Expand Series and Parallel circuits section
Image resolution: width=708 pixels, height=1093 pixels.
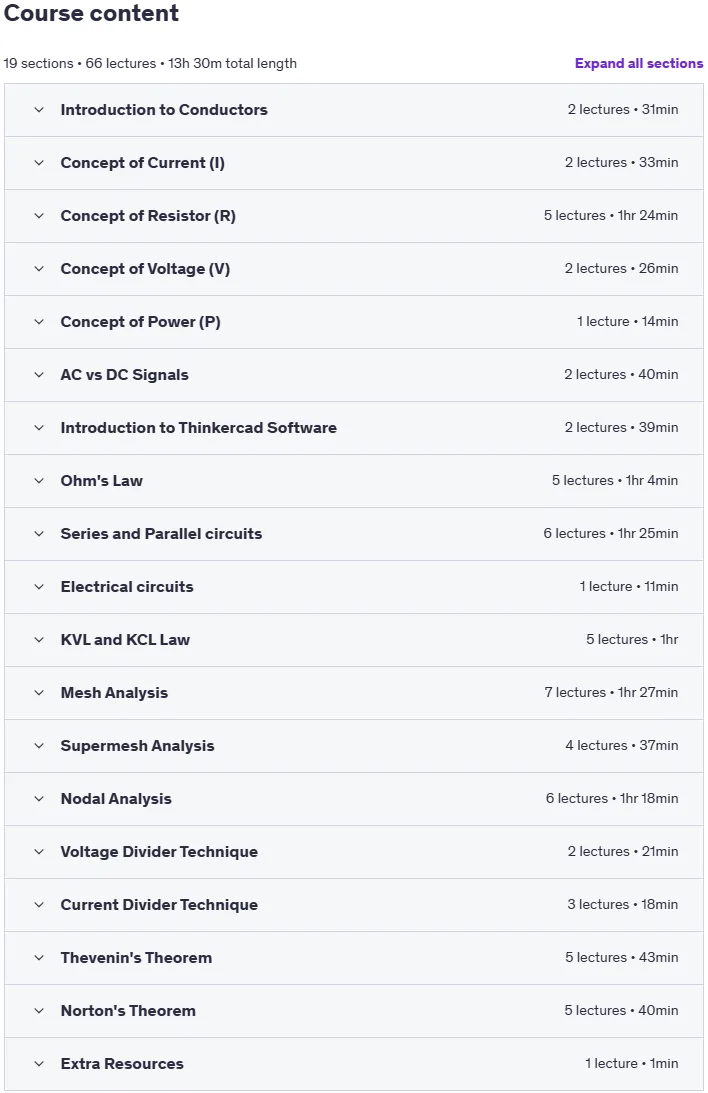point(354,534)
